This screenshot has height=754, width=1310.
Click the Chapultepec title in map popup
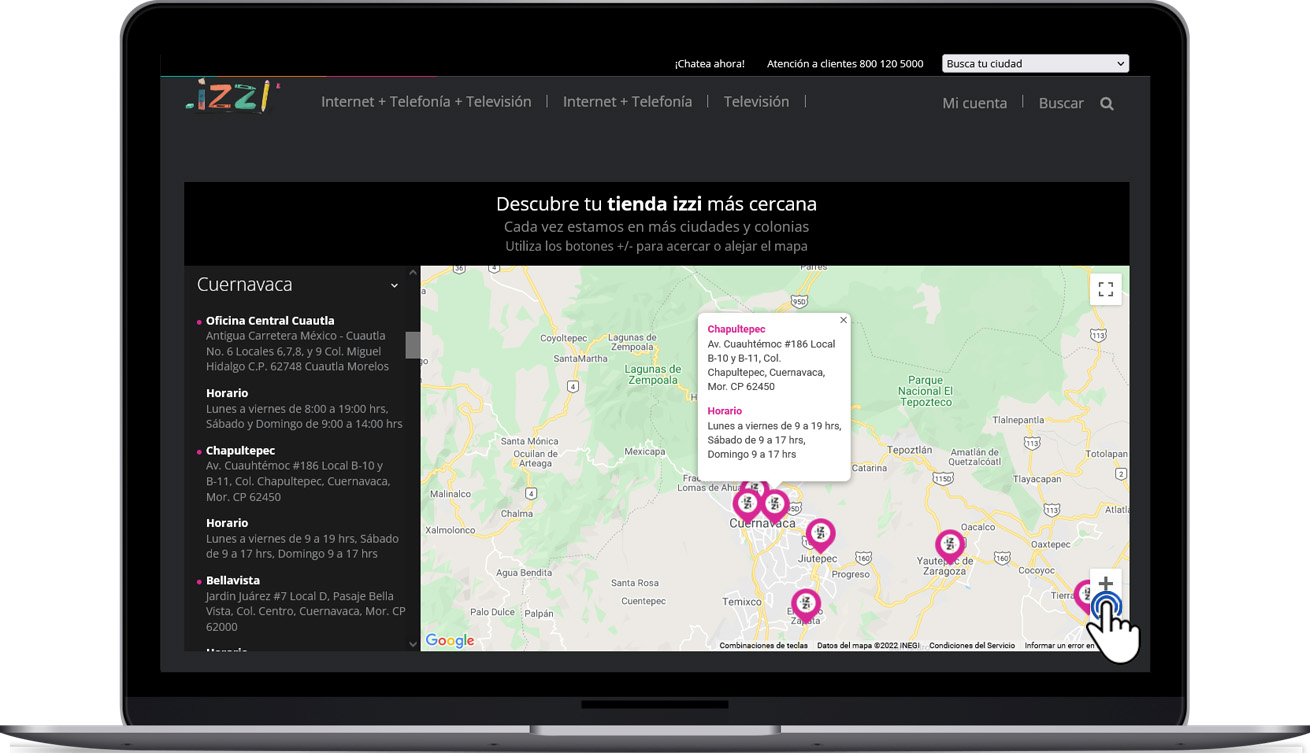pos(736,329)
